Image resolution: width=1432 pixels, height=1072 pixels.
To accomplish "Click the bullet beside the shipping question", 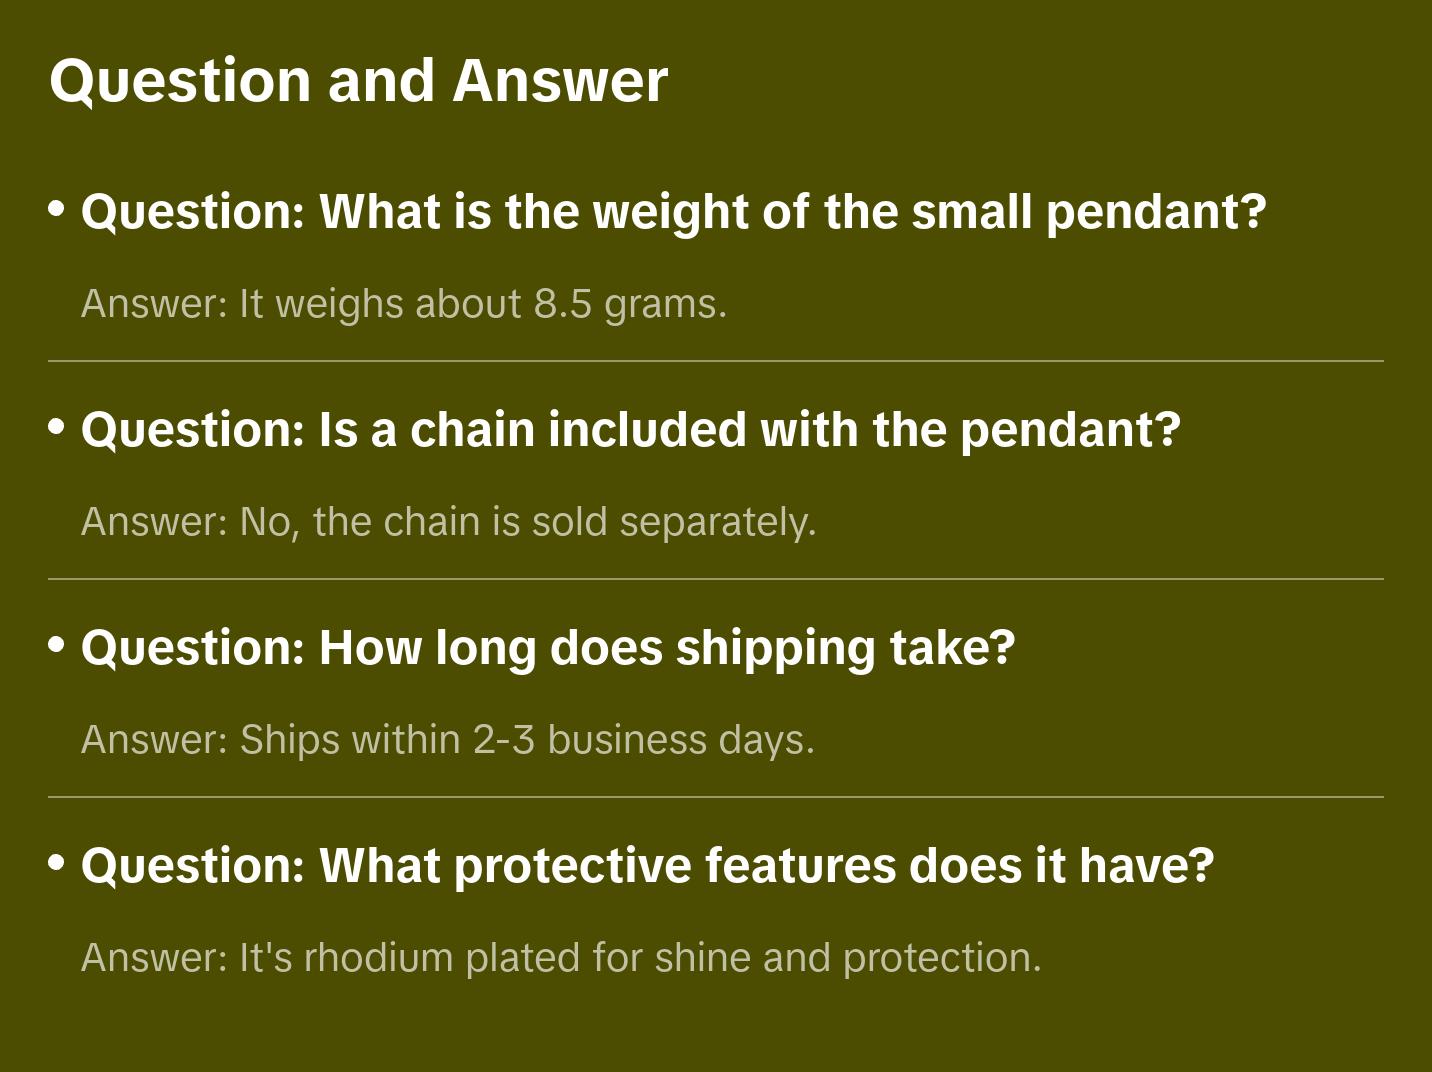I will point(57,645).
